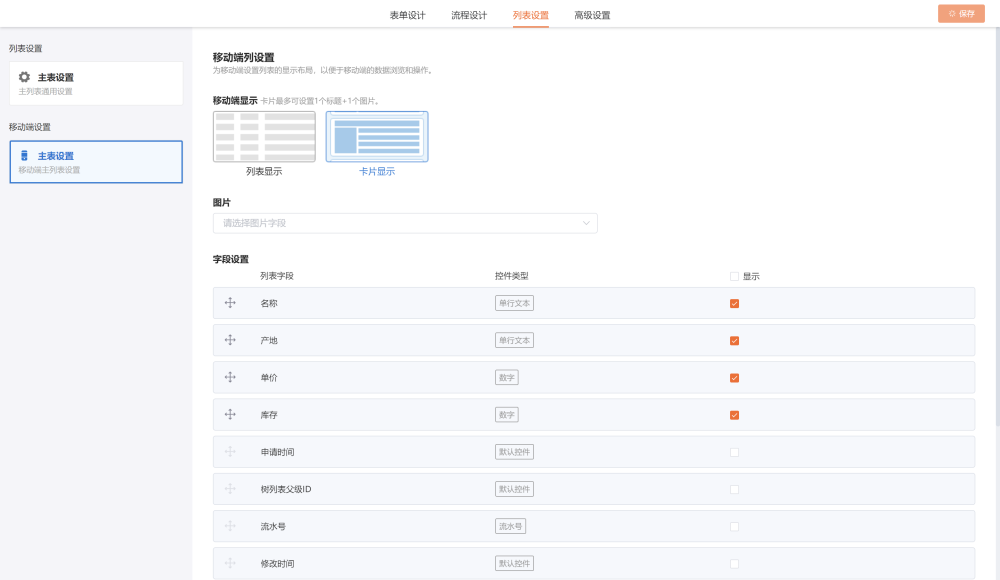Click the drag handle icon for 名称 row
The image size is (1000, 580).
(230, 303)
